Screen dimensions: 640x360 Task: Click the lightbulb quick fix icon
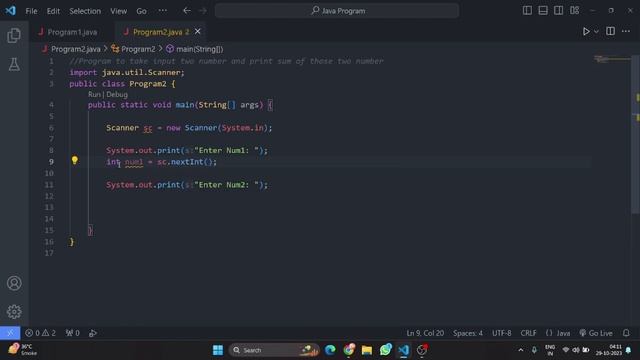(75, 160)
